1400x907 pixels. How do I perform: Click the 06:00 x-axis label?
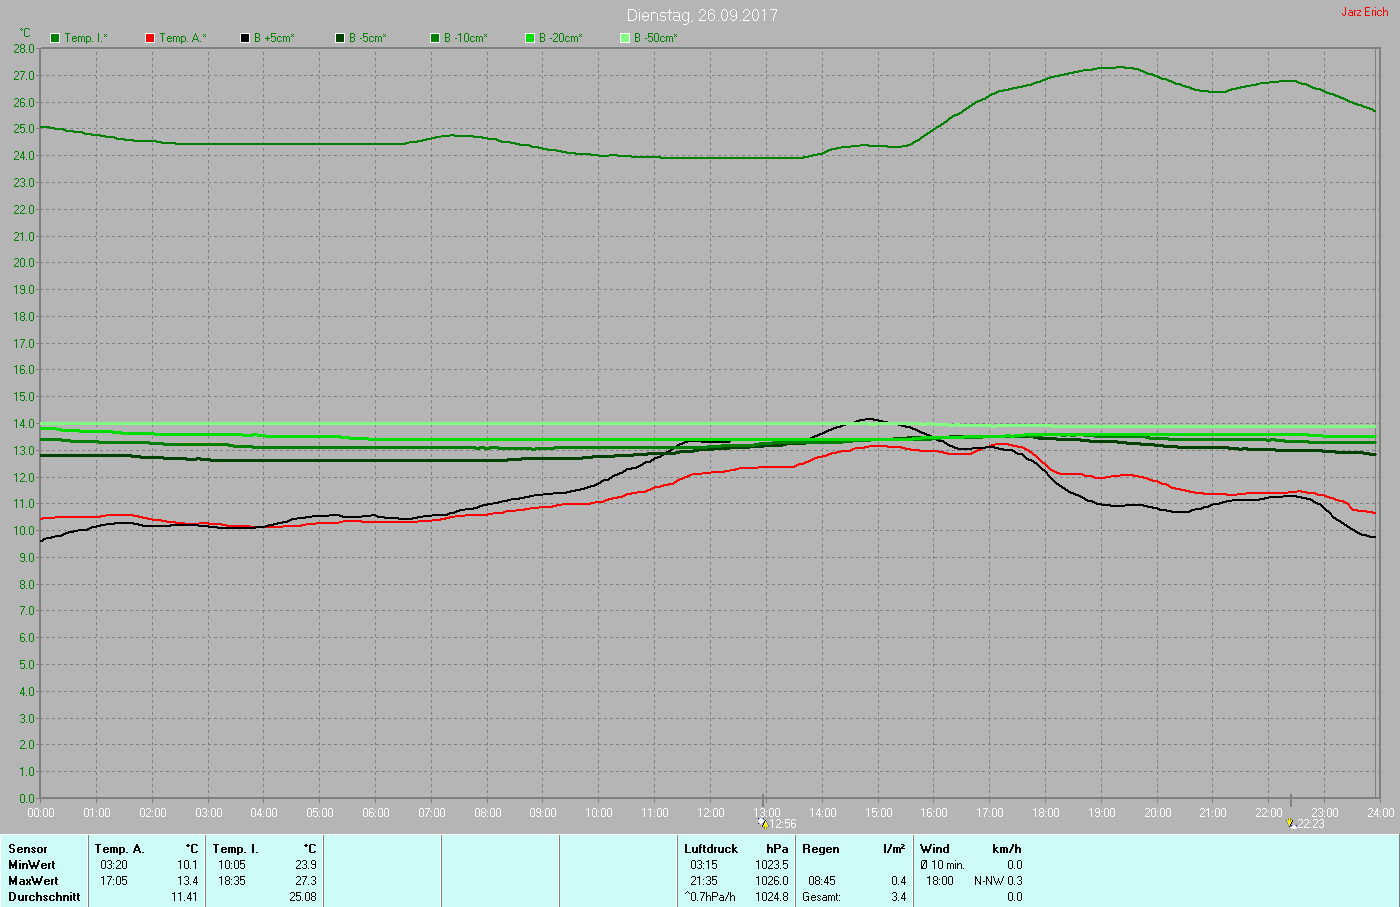point(376,813)
